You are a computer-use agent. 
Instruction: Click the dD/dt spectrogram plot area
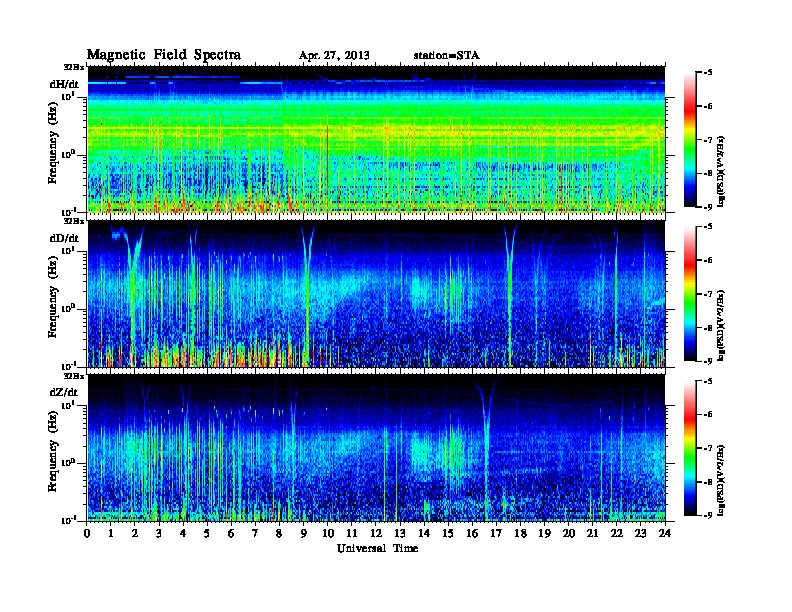(x=376, y=294)
